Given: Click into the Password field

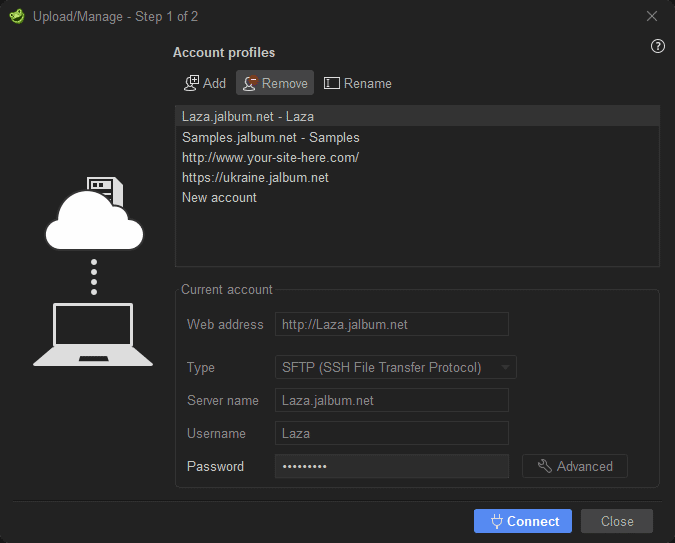Looking at the screenshot, I should point(392,466).
